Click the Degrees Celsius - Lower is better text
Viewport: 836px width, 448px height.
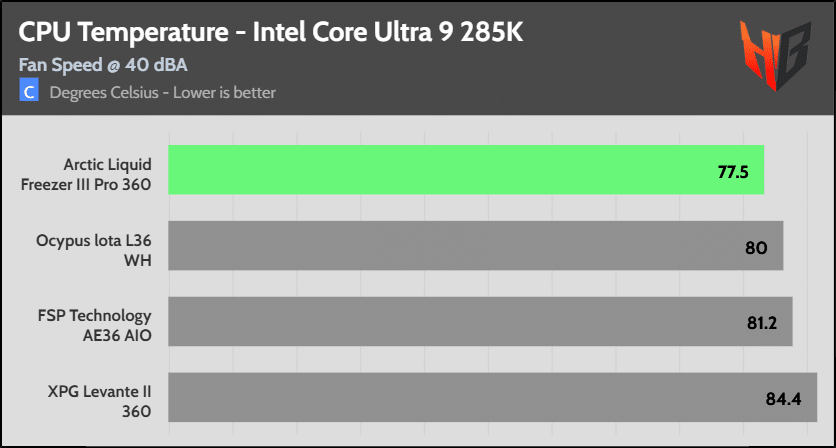(x=163, y=92)
